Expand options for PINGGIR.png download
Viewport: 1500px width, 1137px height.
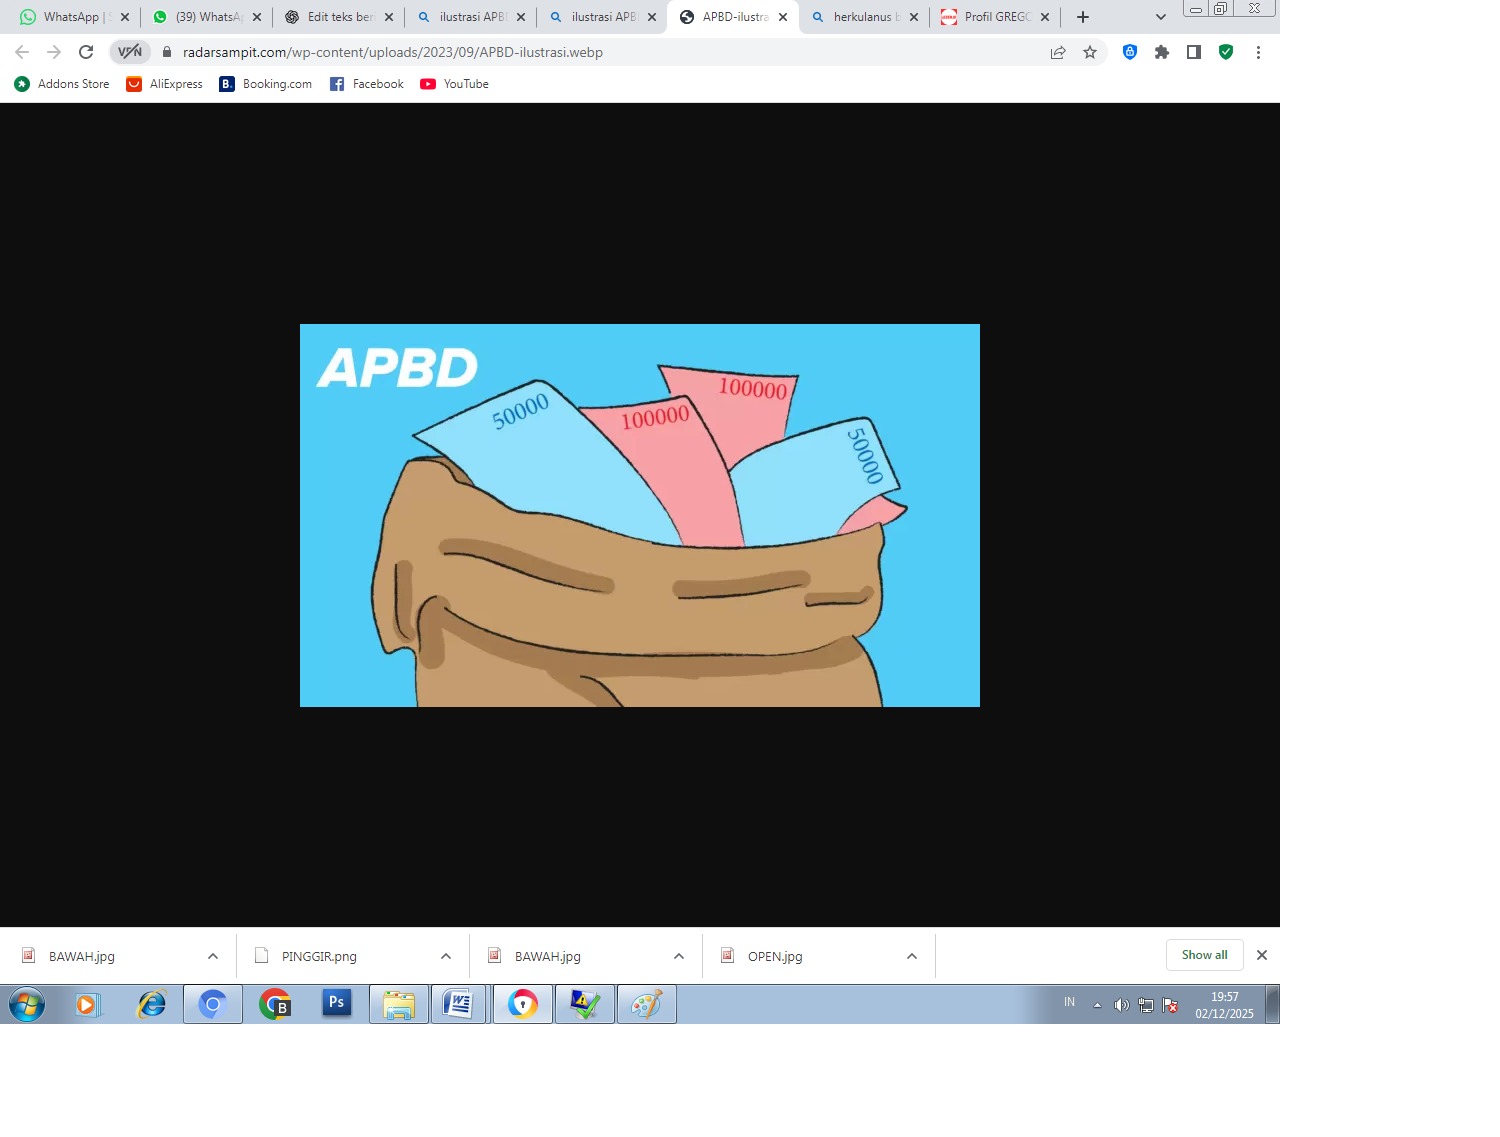[x=446, y=956]
